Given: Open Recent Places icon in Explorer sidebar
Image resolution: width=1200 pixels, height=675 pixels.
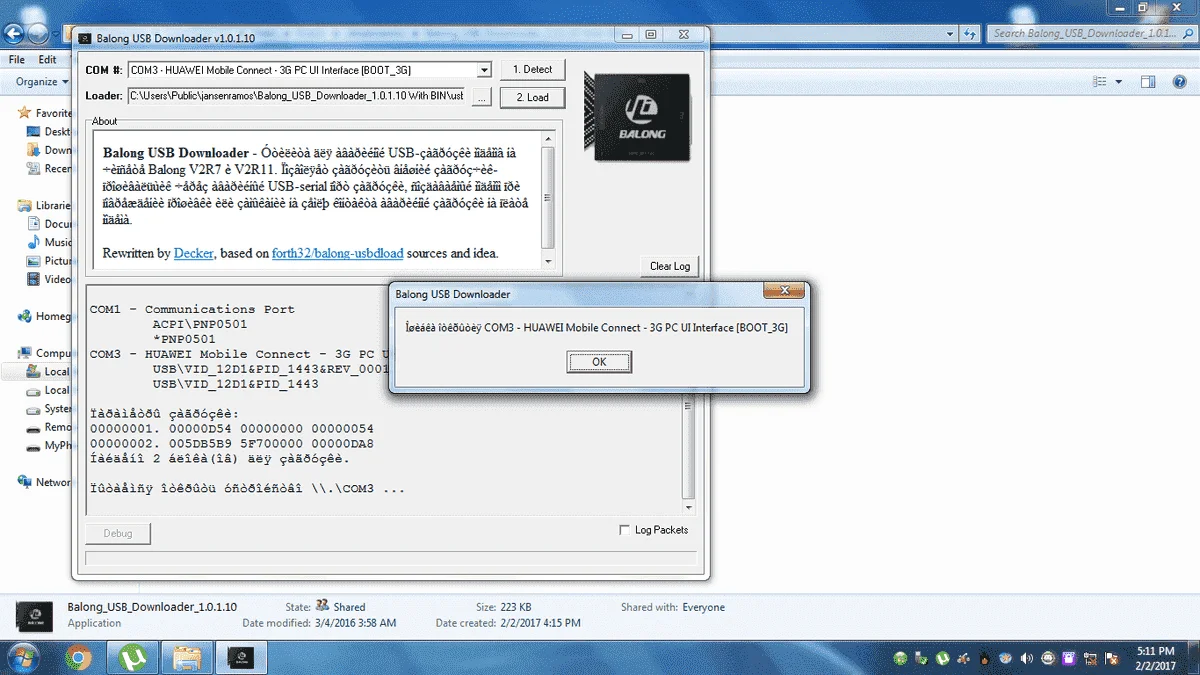Looking at the screenshot, I should (x=34, y=169).
